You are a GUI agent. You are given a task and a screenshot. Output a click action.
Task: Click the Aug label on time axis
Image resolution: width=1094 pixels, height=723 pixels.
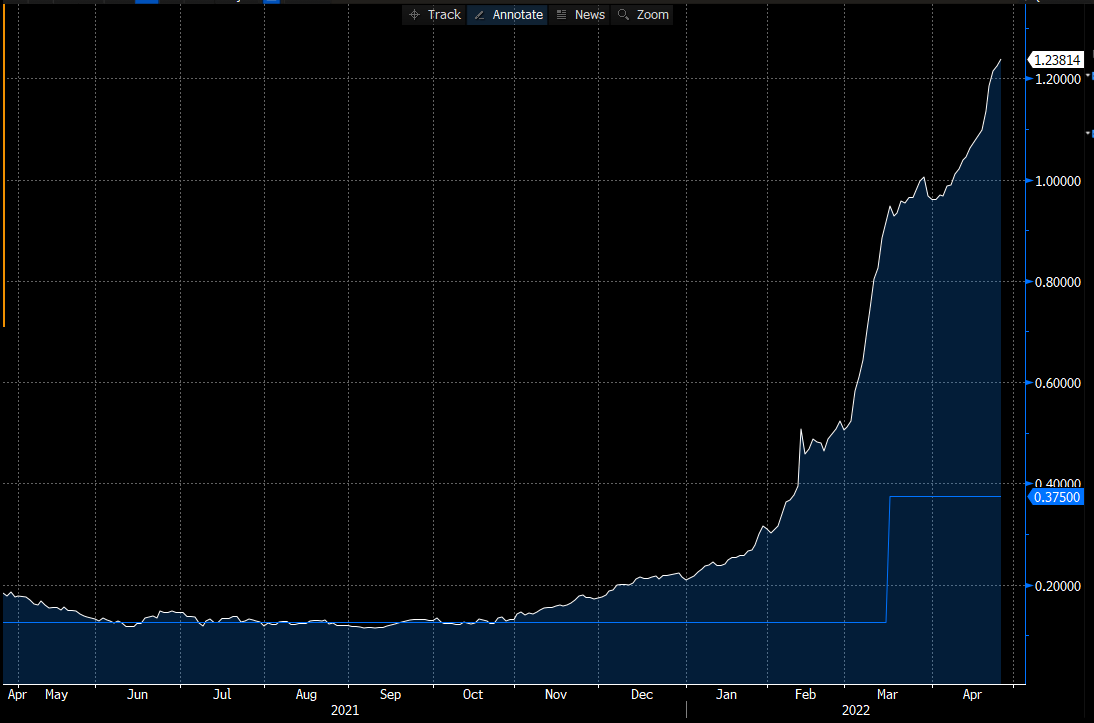(306, 694)
